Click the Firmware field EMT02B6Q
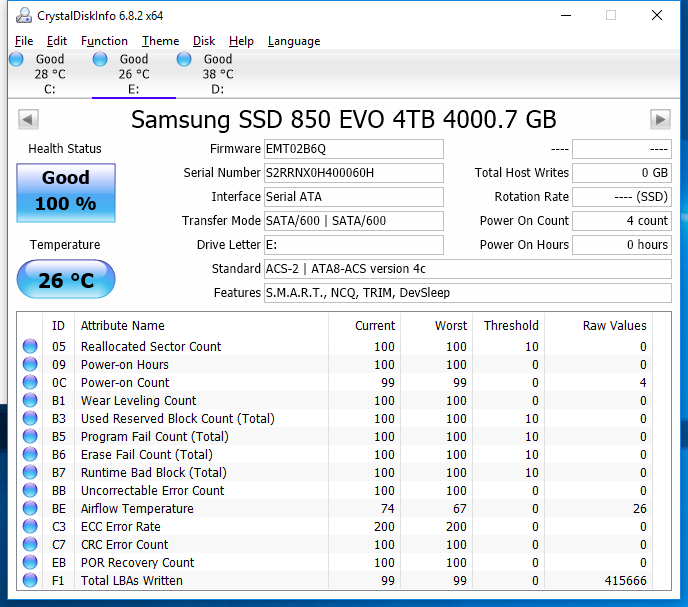Image resolution: width=688 pixels, height=607 pixels. pos(353,149)
